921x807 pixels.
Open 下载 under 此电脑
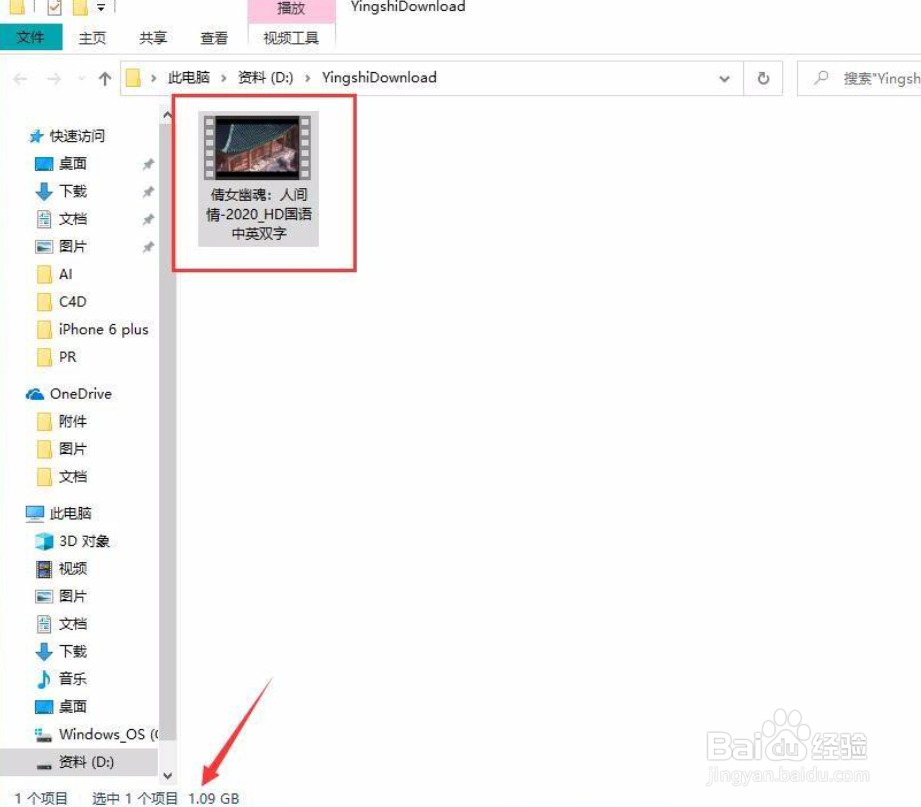tap(72, 651)
